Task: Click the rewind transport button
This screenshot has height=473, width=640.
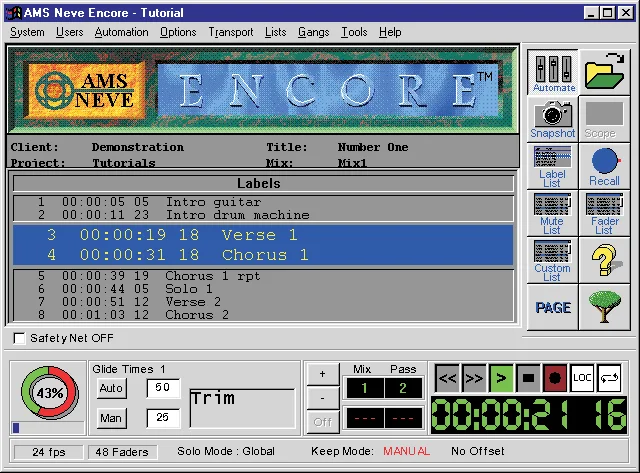Action: point(447,378)
